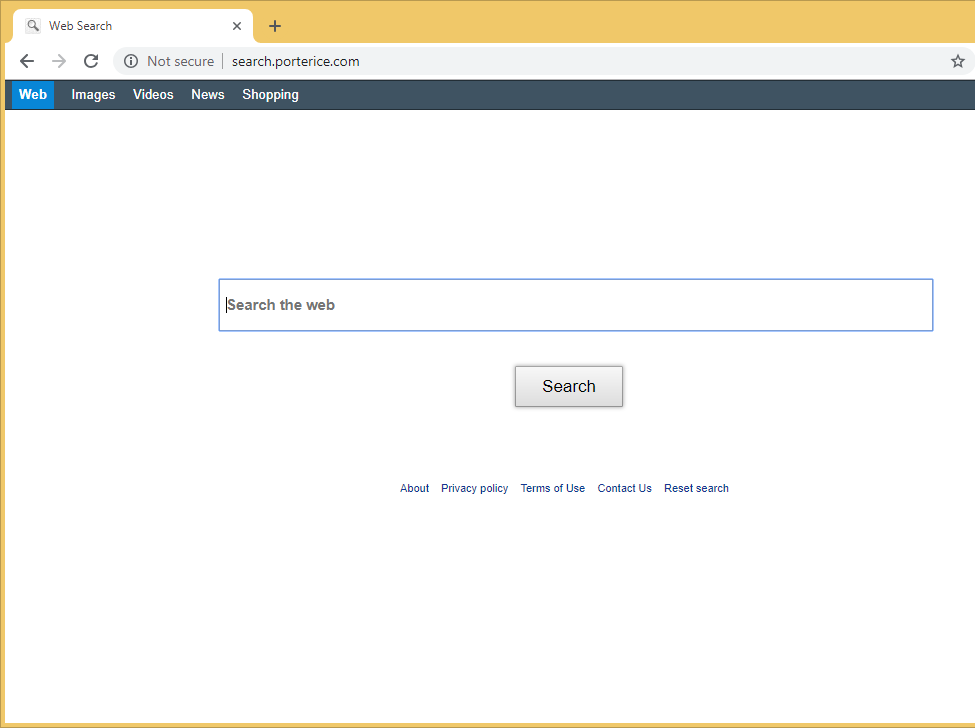This screenshot has width=975, height=728.
Task: Reload the current page
Action: [91, 61]
